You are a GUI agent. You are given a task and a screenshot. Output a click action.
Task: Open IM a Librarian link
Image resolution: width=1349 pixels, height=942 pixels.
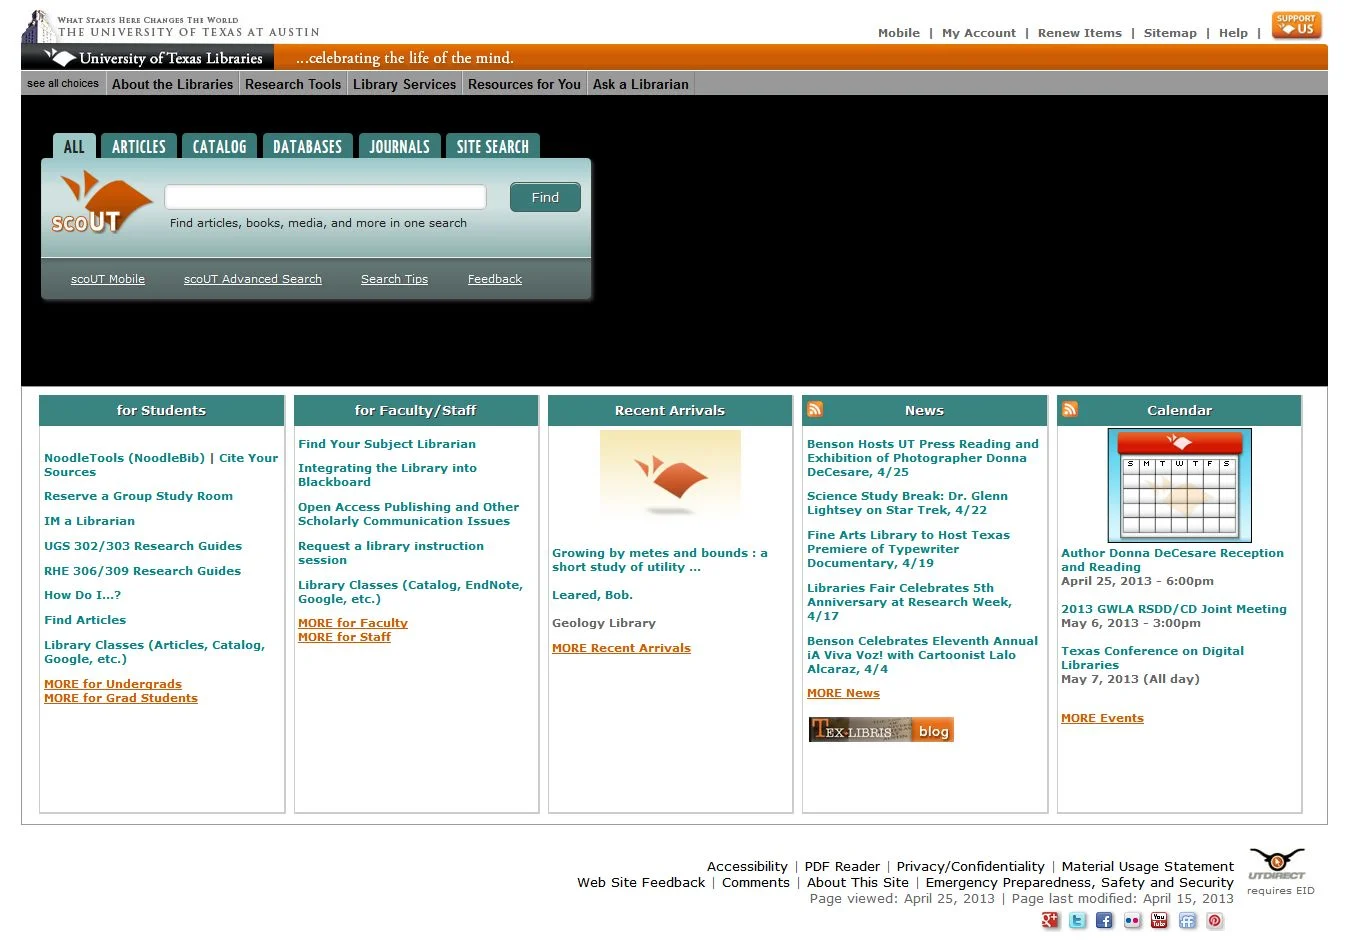pos(89,521)
